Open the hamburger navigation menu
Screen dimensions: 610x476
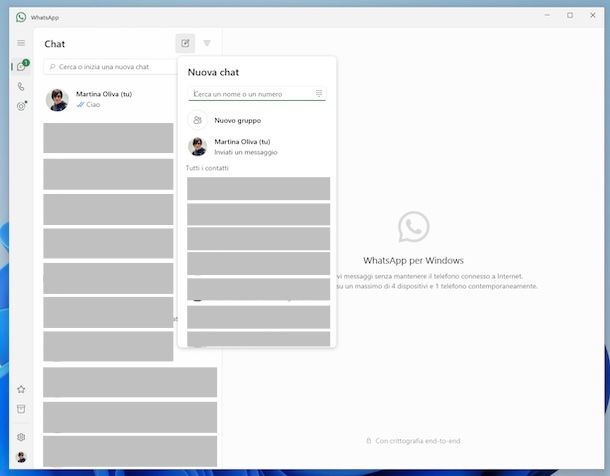[21, 43]
